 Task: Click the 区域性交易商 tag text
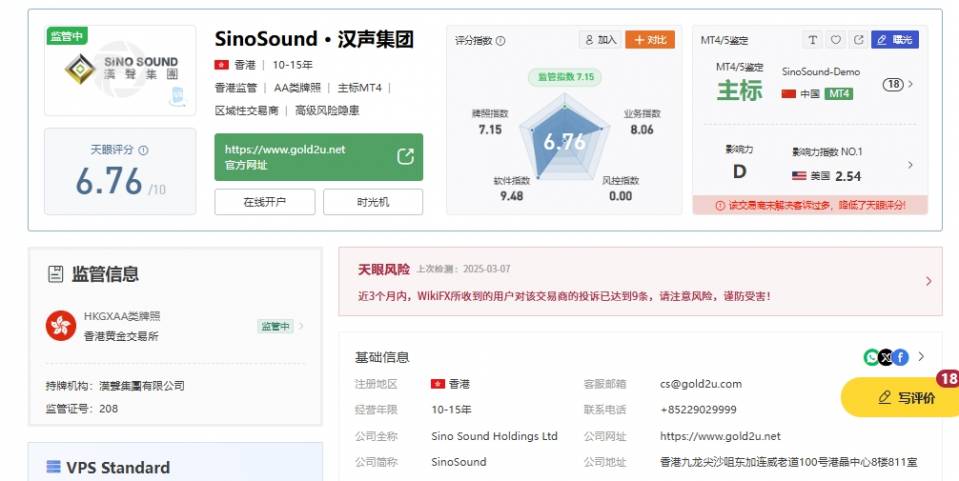(246, 111)
